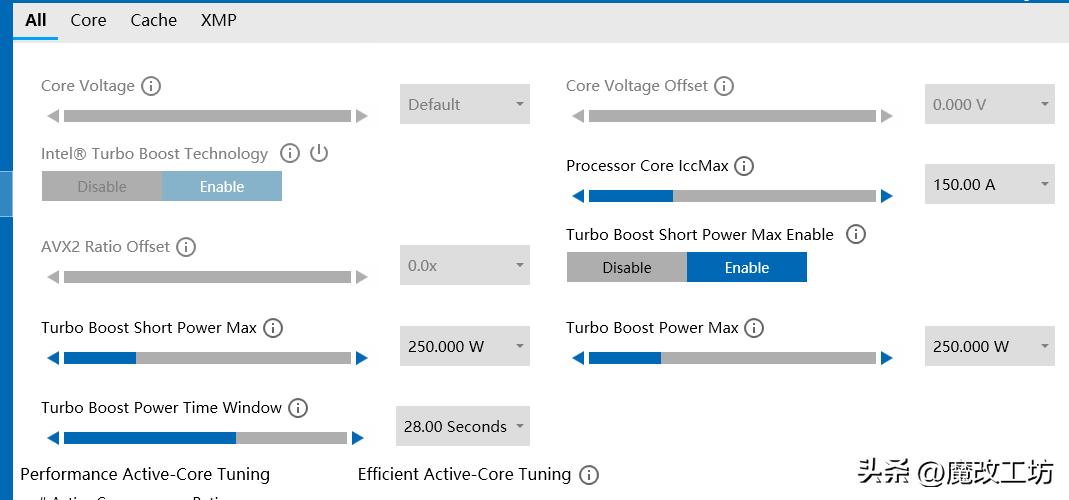Click the Core Voltage info icon
Screen dimensions: 1069x500
151,86
